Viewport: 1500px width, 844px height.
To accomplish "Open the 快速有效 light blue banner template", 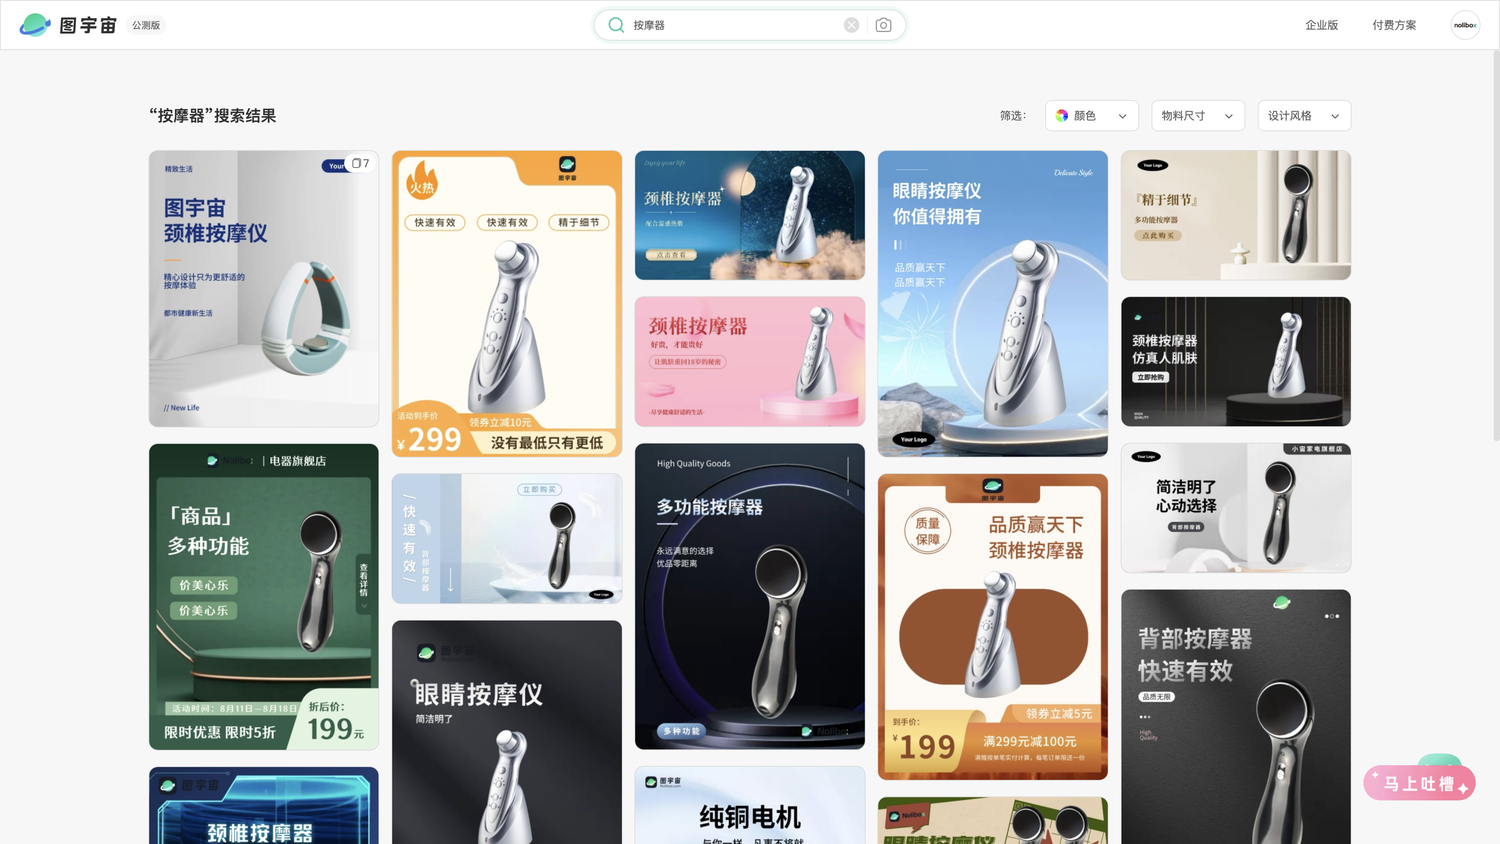I will [x=507, y=538].
